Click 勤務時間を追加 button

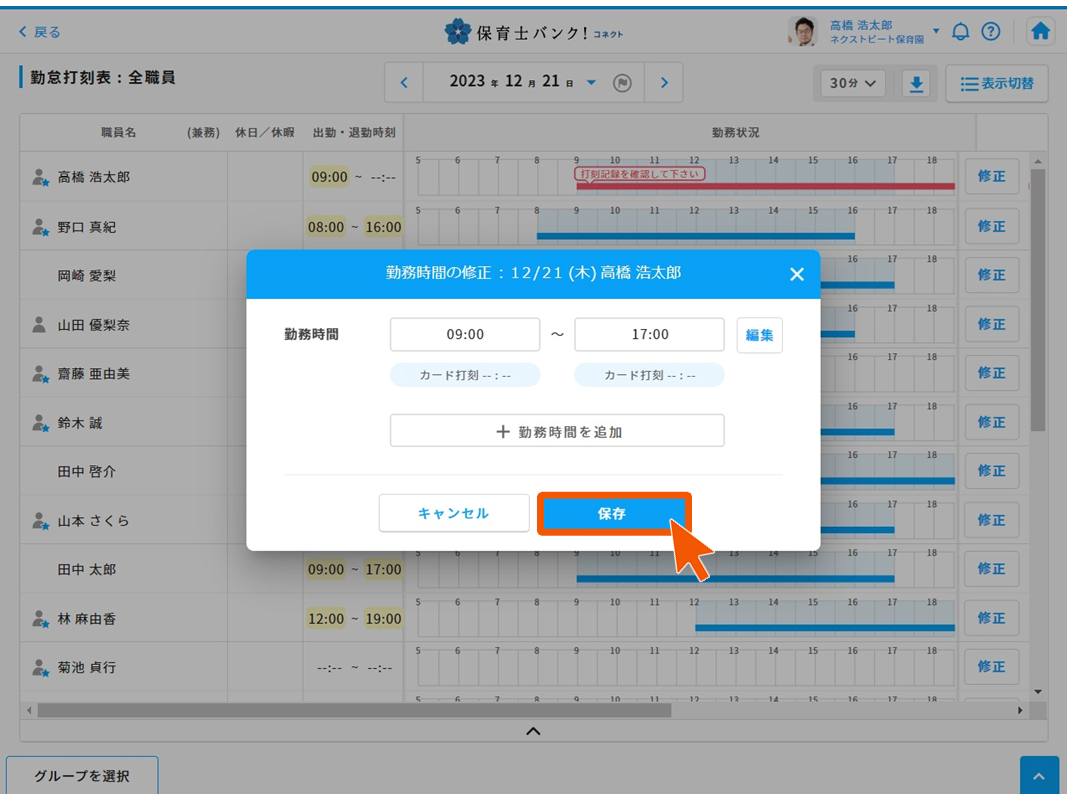[557, 432]
